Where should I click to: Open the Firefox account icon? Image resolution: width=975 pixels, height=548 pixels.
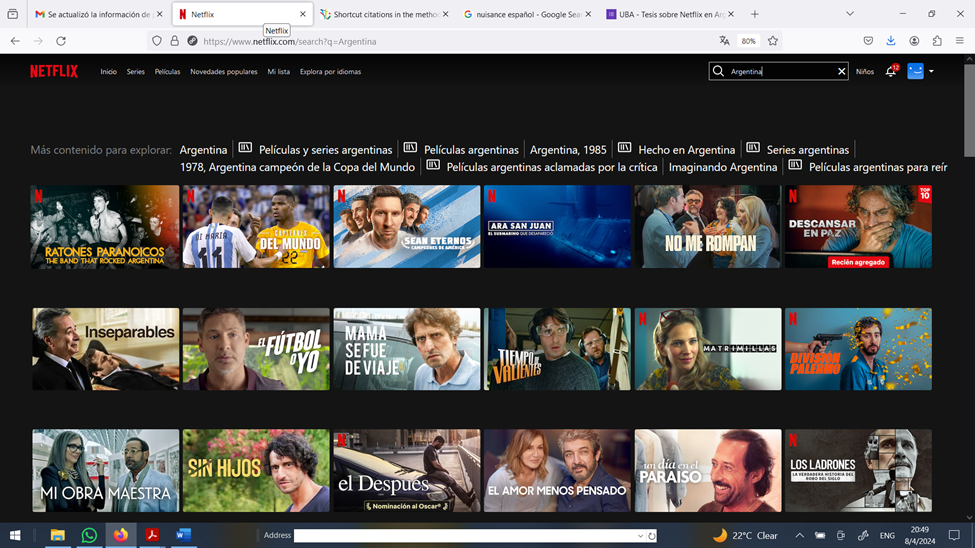[x=914, y=41]
